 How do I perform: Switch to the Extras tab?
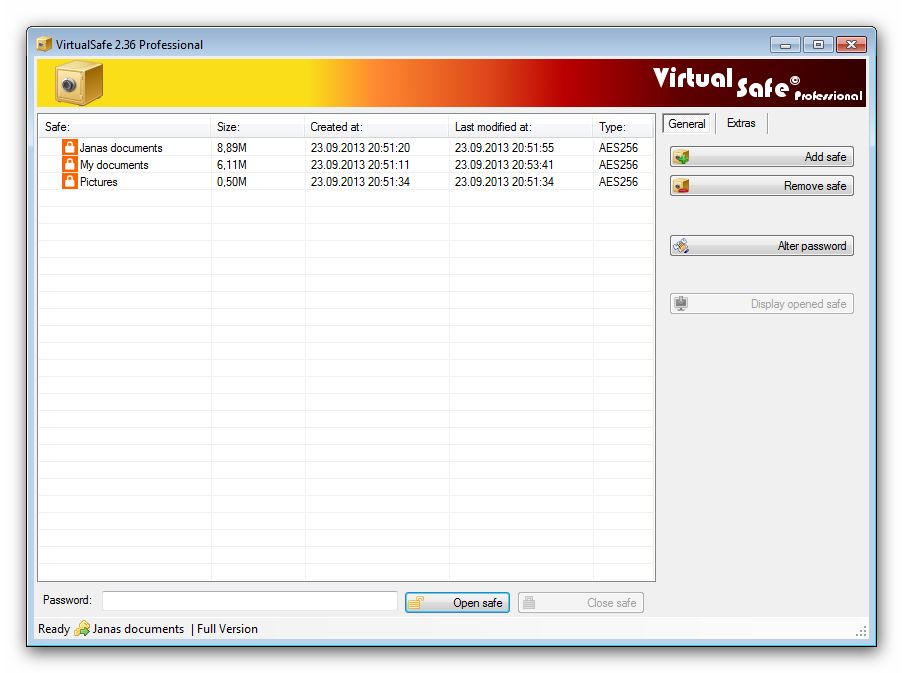741,123
